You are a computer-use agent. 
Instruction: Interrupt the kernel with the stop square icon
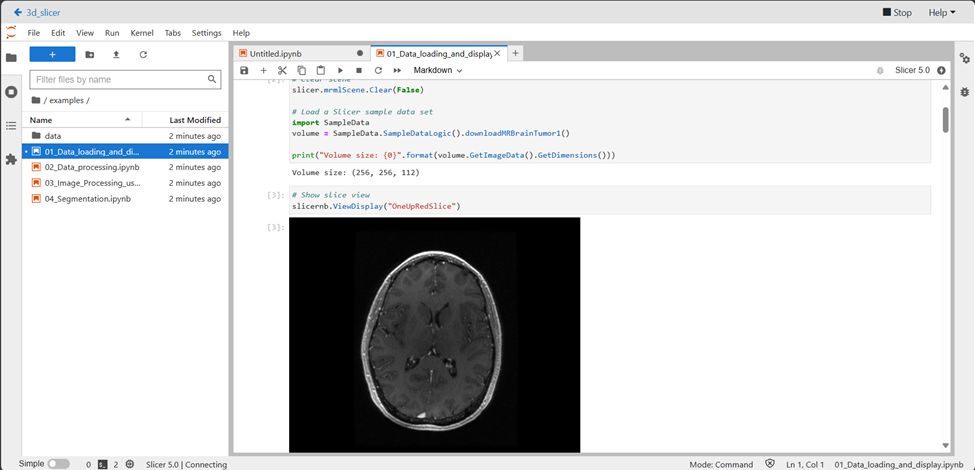coord(359,70)
